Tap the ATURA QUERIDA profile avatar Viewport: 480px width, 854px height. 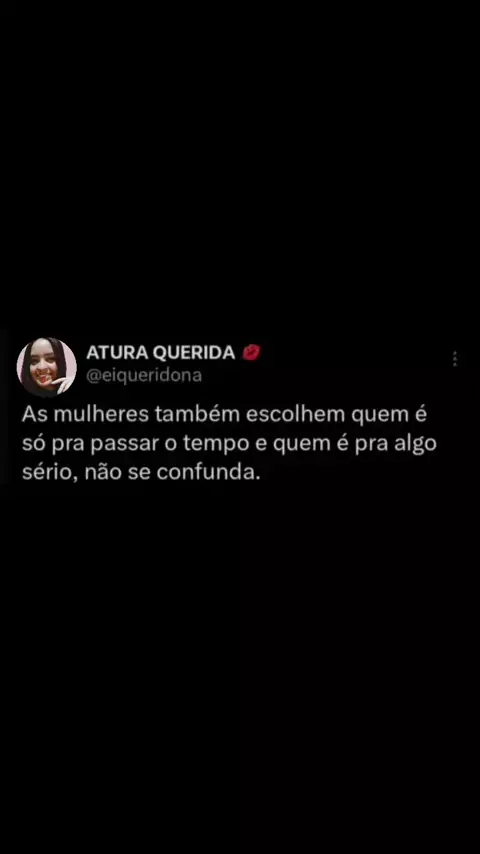(x=46, y=367)
